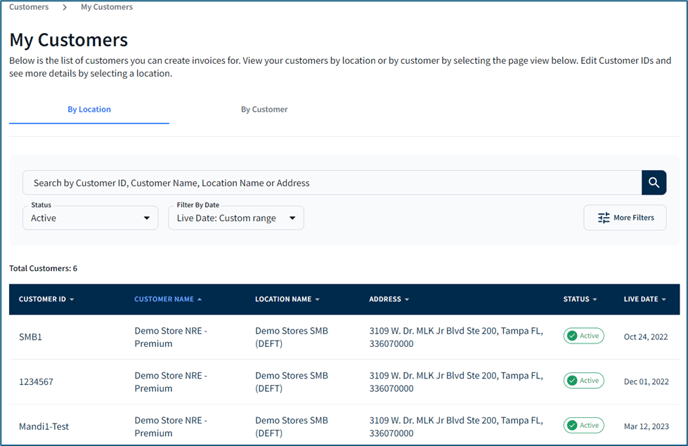Click the Address column sort arrow
The height and width of the screenshot is (446, 688).
click(407, 299)
